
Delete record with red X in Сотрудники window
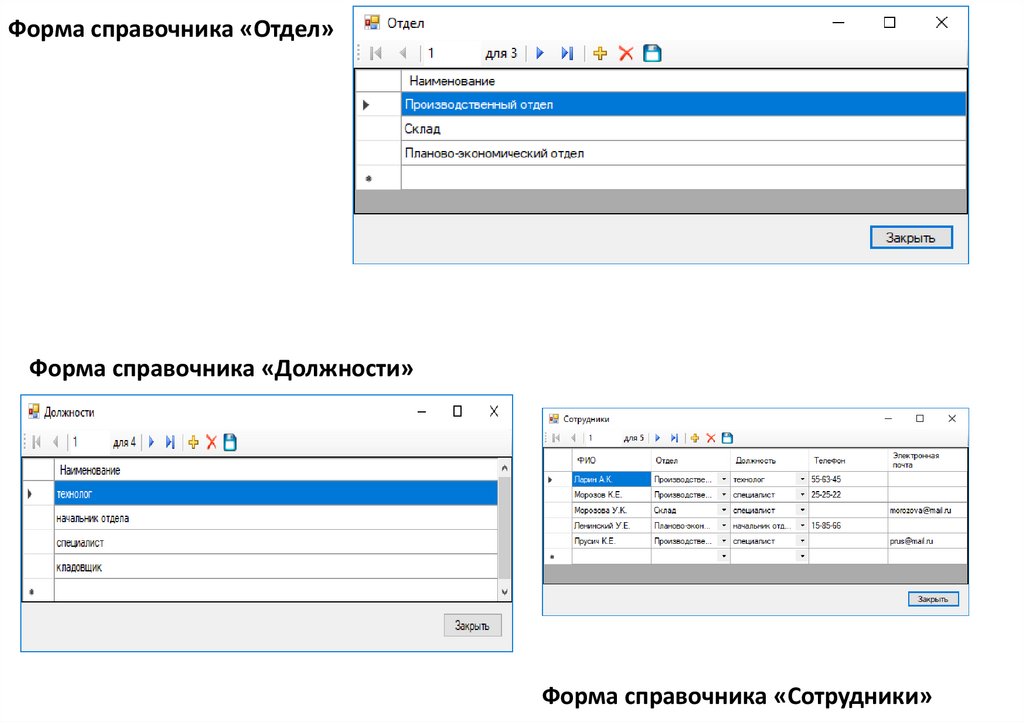click(711, 438)
